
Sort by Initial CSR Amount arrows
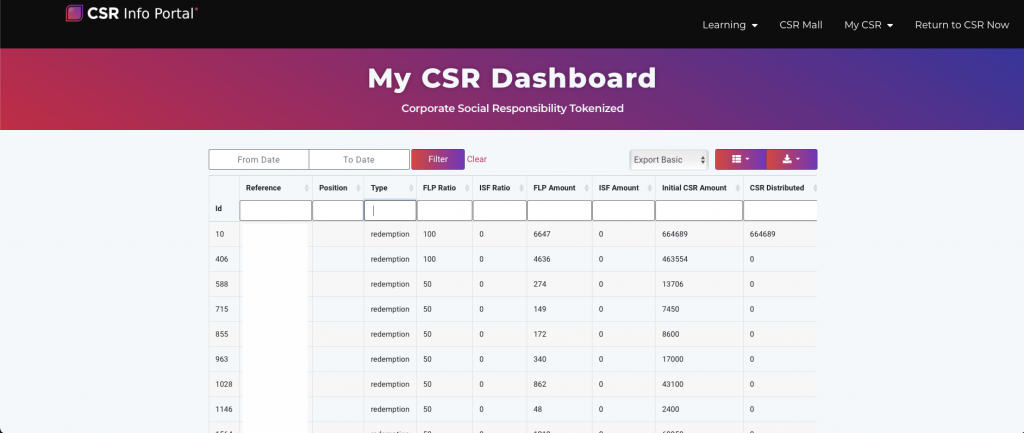pos(738,188)
